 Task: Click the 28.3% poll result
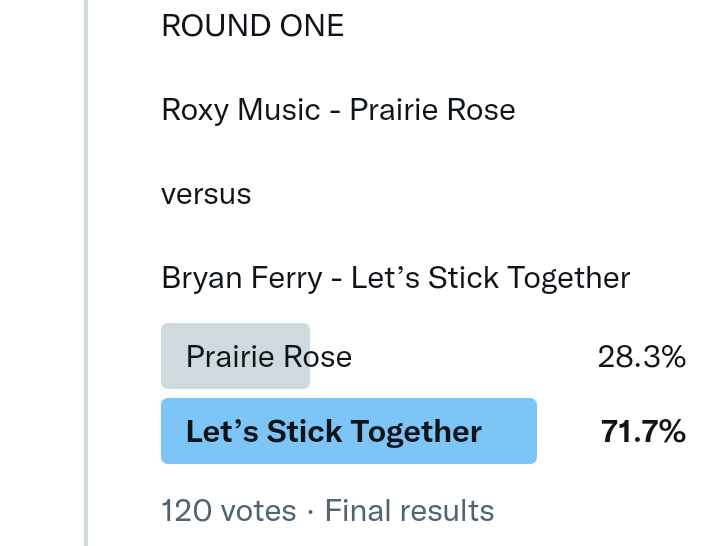(641, 356)
